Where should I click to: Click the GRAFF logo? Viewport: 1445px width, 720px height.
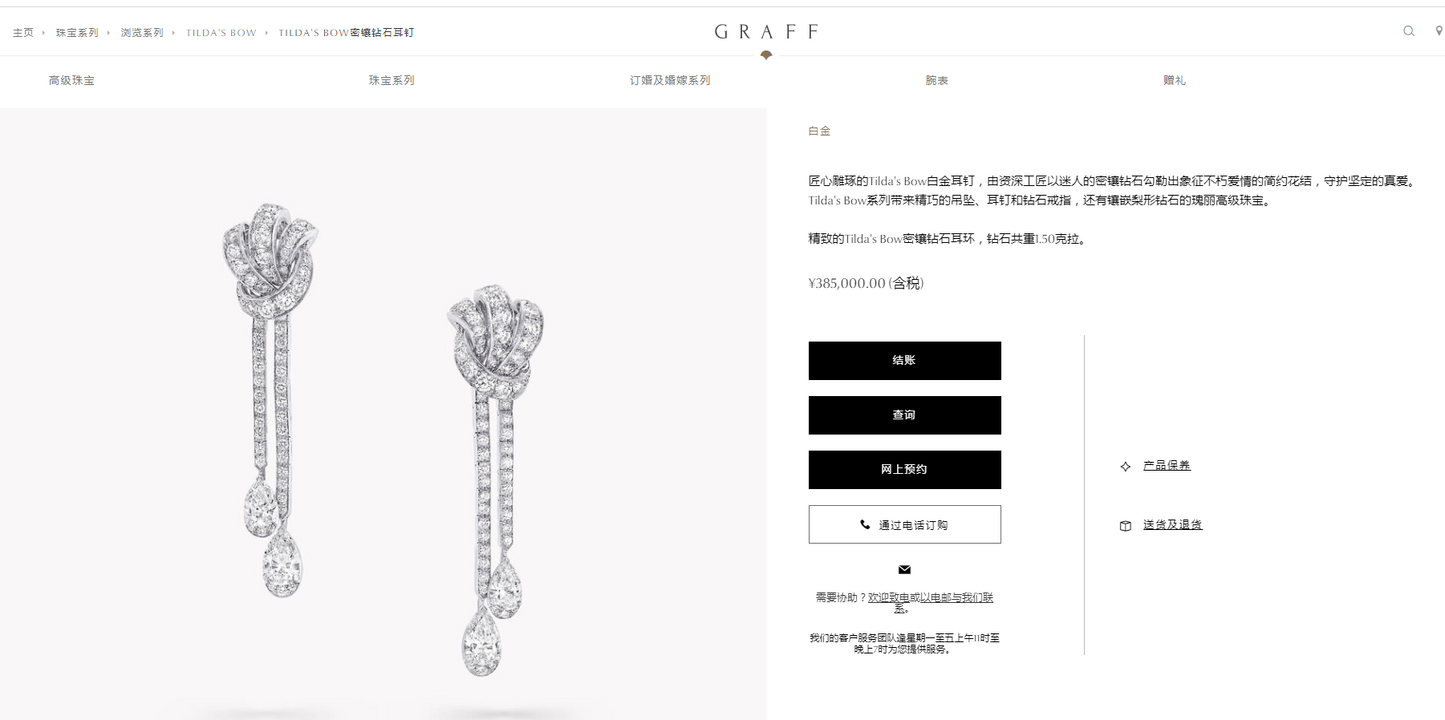[766, 31]
